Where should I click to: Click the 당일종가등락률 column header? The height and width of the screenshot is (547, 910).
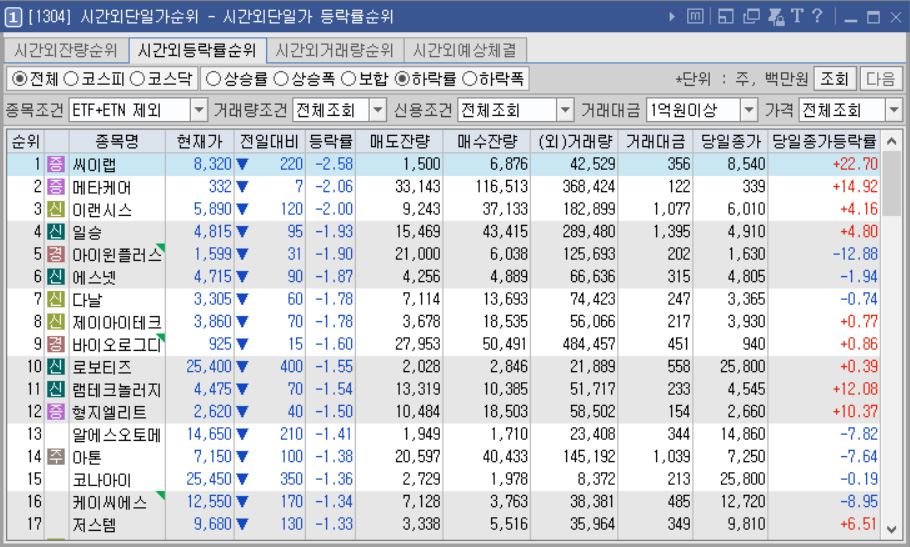[x=824, y=141]
